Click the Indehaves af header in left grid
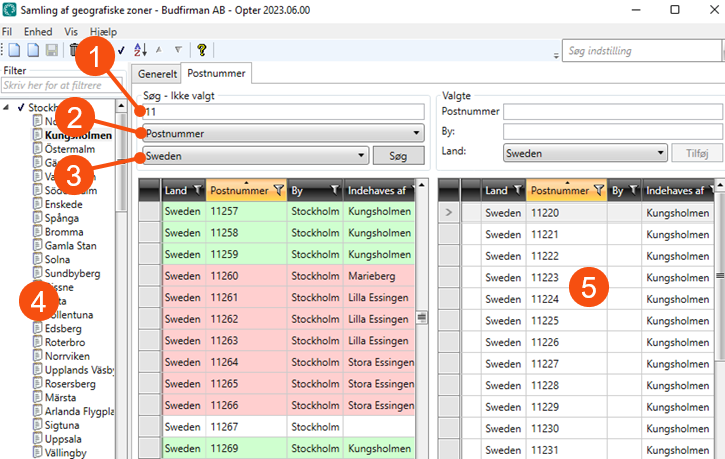 tap(376, 190)
